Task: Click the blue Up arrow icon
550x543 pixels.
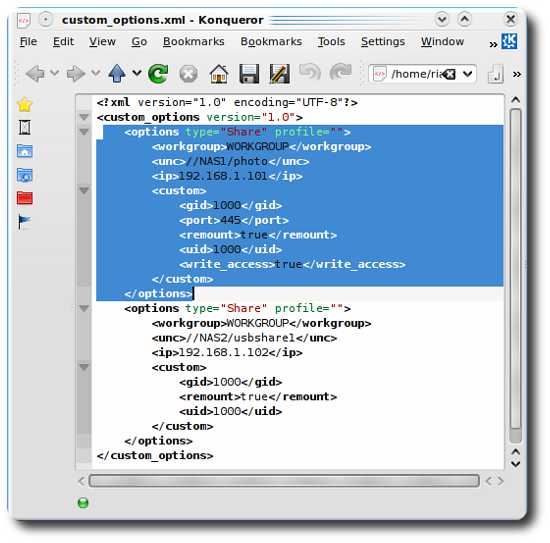Action: (x=117, y=74)
